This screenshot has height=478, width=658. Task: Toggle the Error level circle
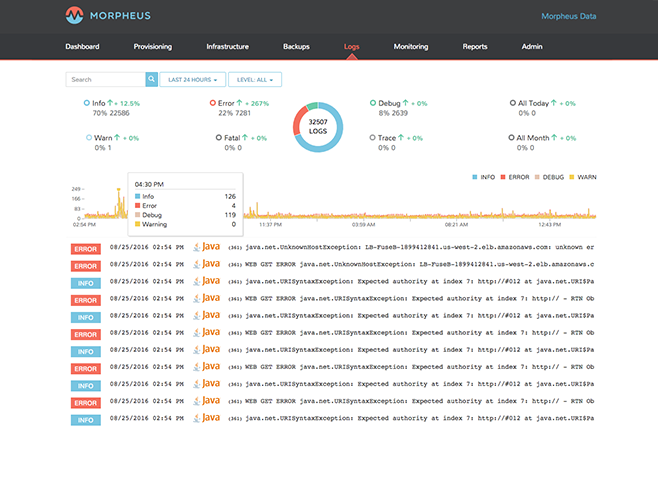(x=213, y=103)
